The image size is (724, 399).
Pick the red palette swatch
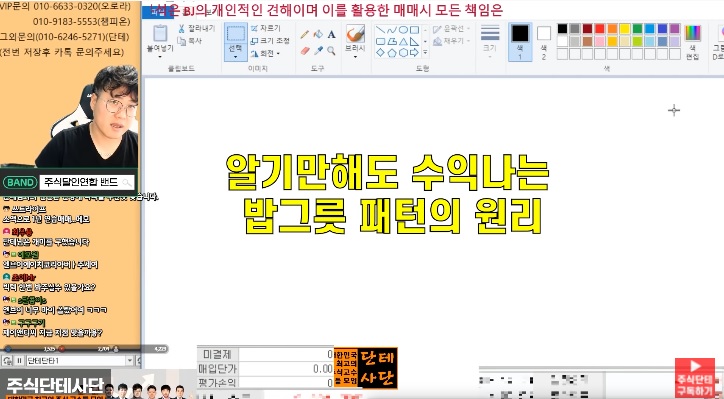[600, 29]
